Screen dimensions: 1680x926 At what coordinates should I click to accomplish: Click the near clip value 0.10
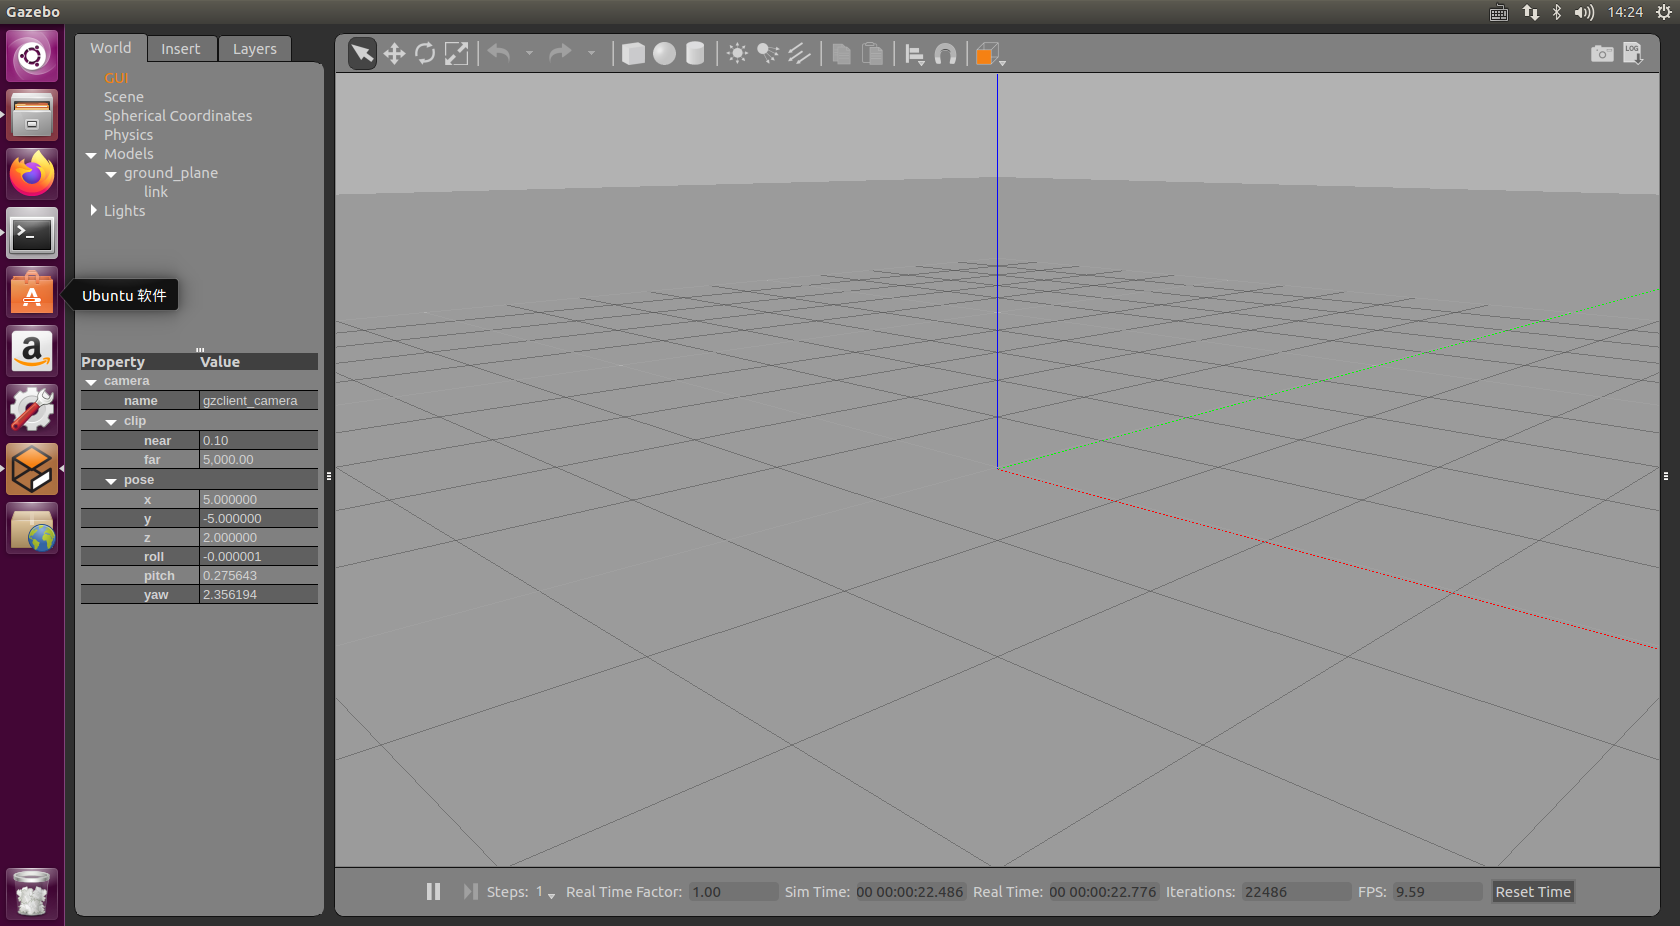(258, 441)
